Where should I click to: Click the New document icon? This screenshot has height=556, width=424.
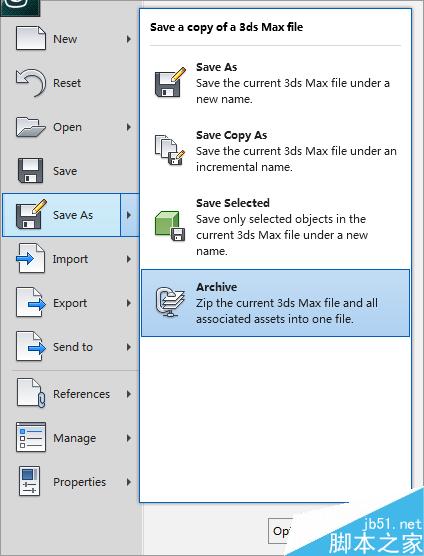[x=31, y=38]
